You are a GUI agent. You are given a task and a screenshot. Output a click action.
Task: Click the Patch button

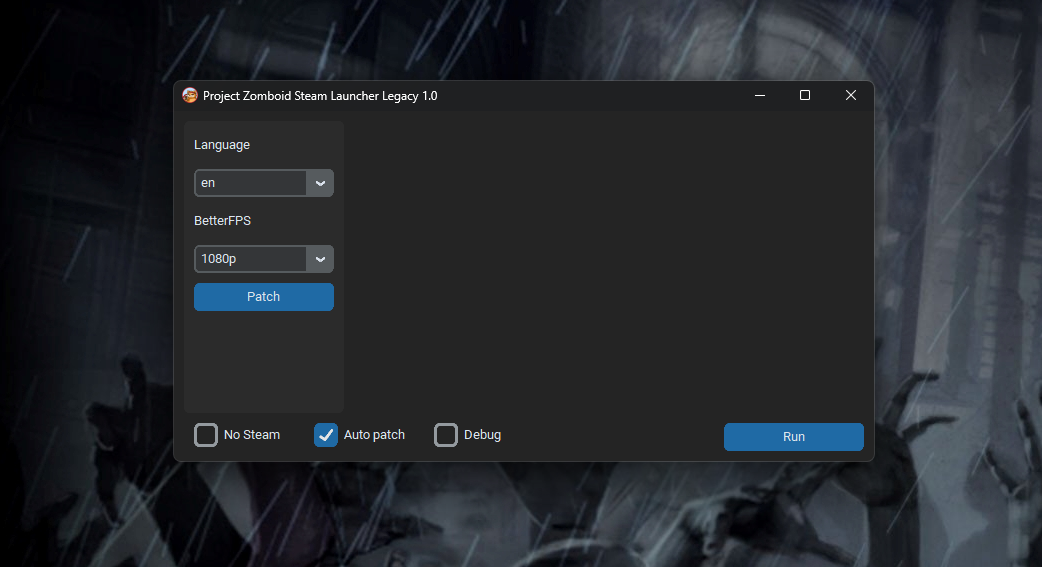(x=264, y=297)
